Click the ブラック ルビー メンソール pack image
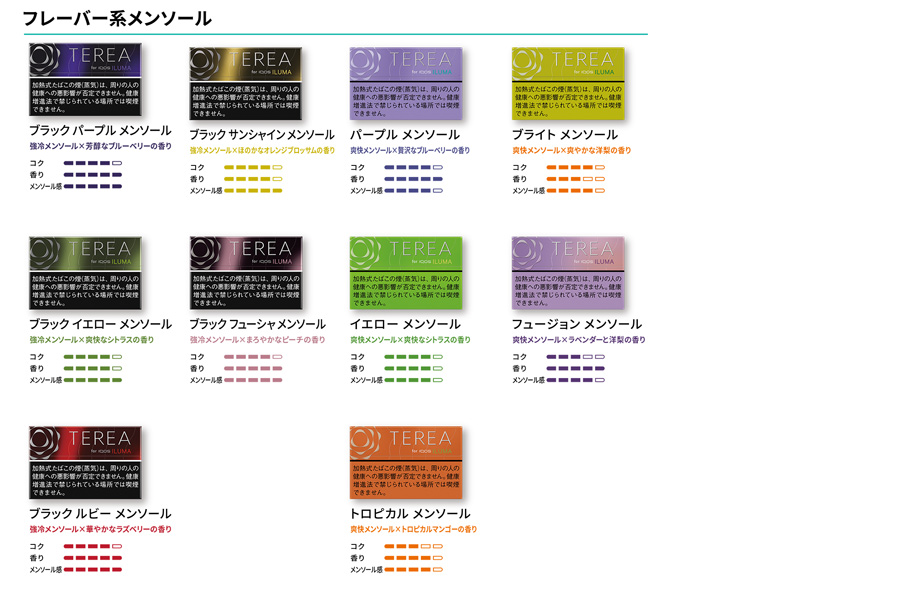 pos(85,462)
